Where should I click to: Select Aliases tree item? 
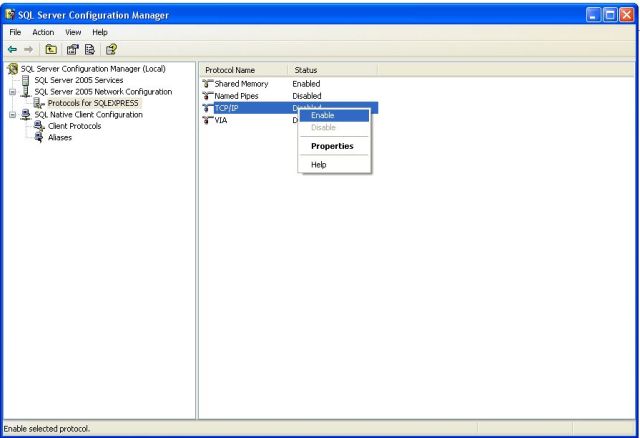[x=60, y=138]
